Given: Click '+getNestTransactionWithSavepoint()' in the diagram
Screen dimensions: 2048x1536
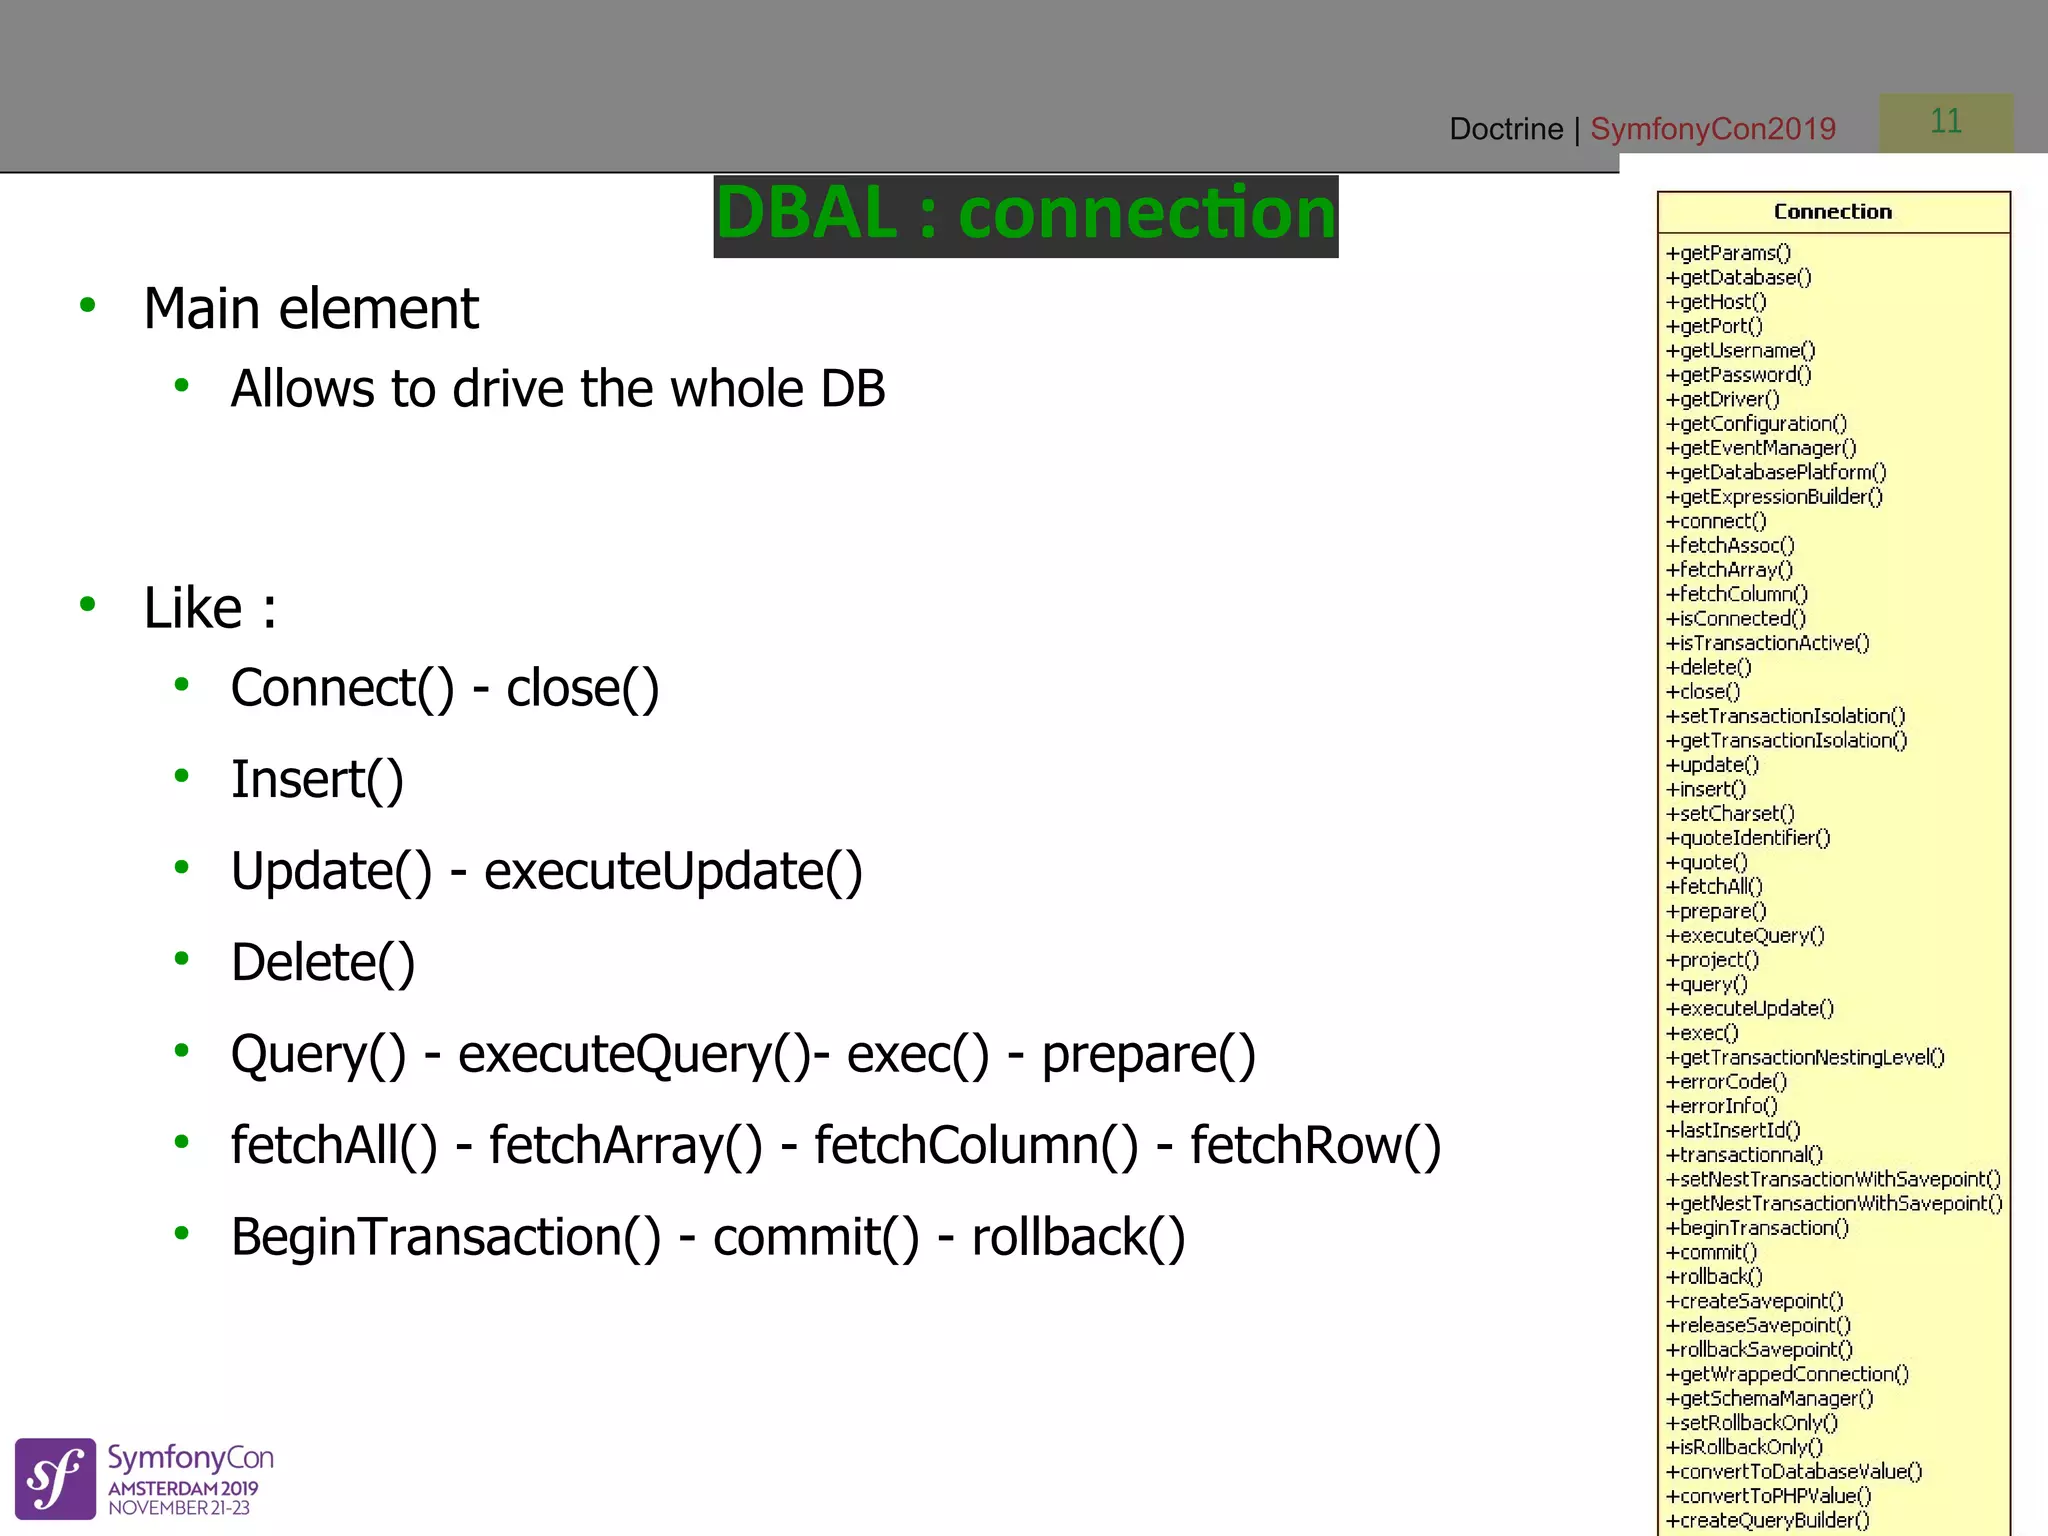Looking at the screenshot, I should pyautogui.click(x=1835, y=1203).
